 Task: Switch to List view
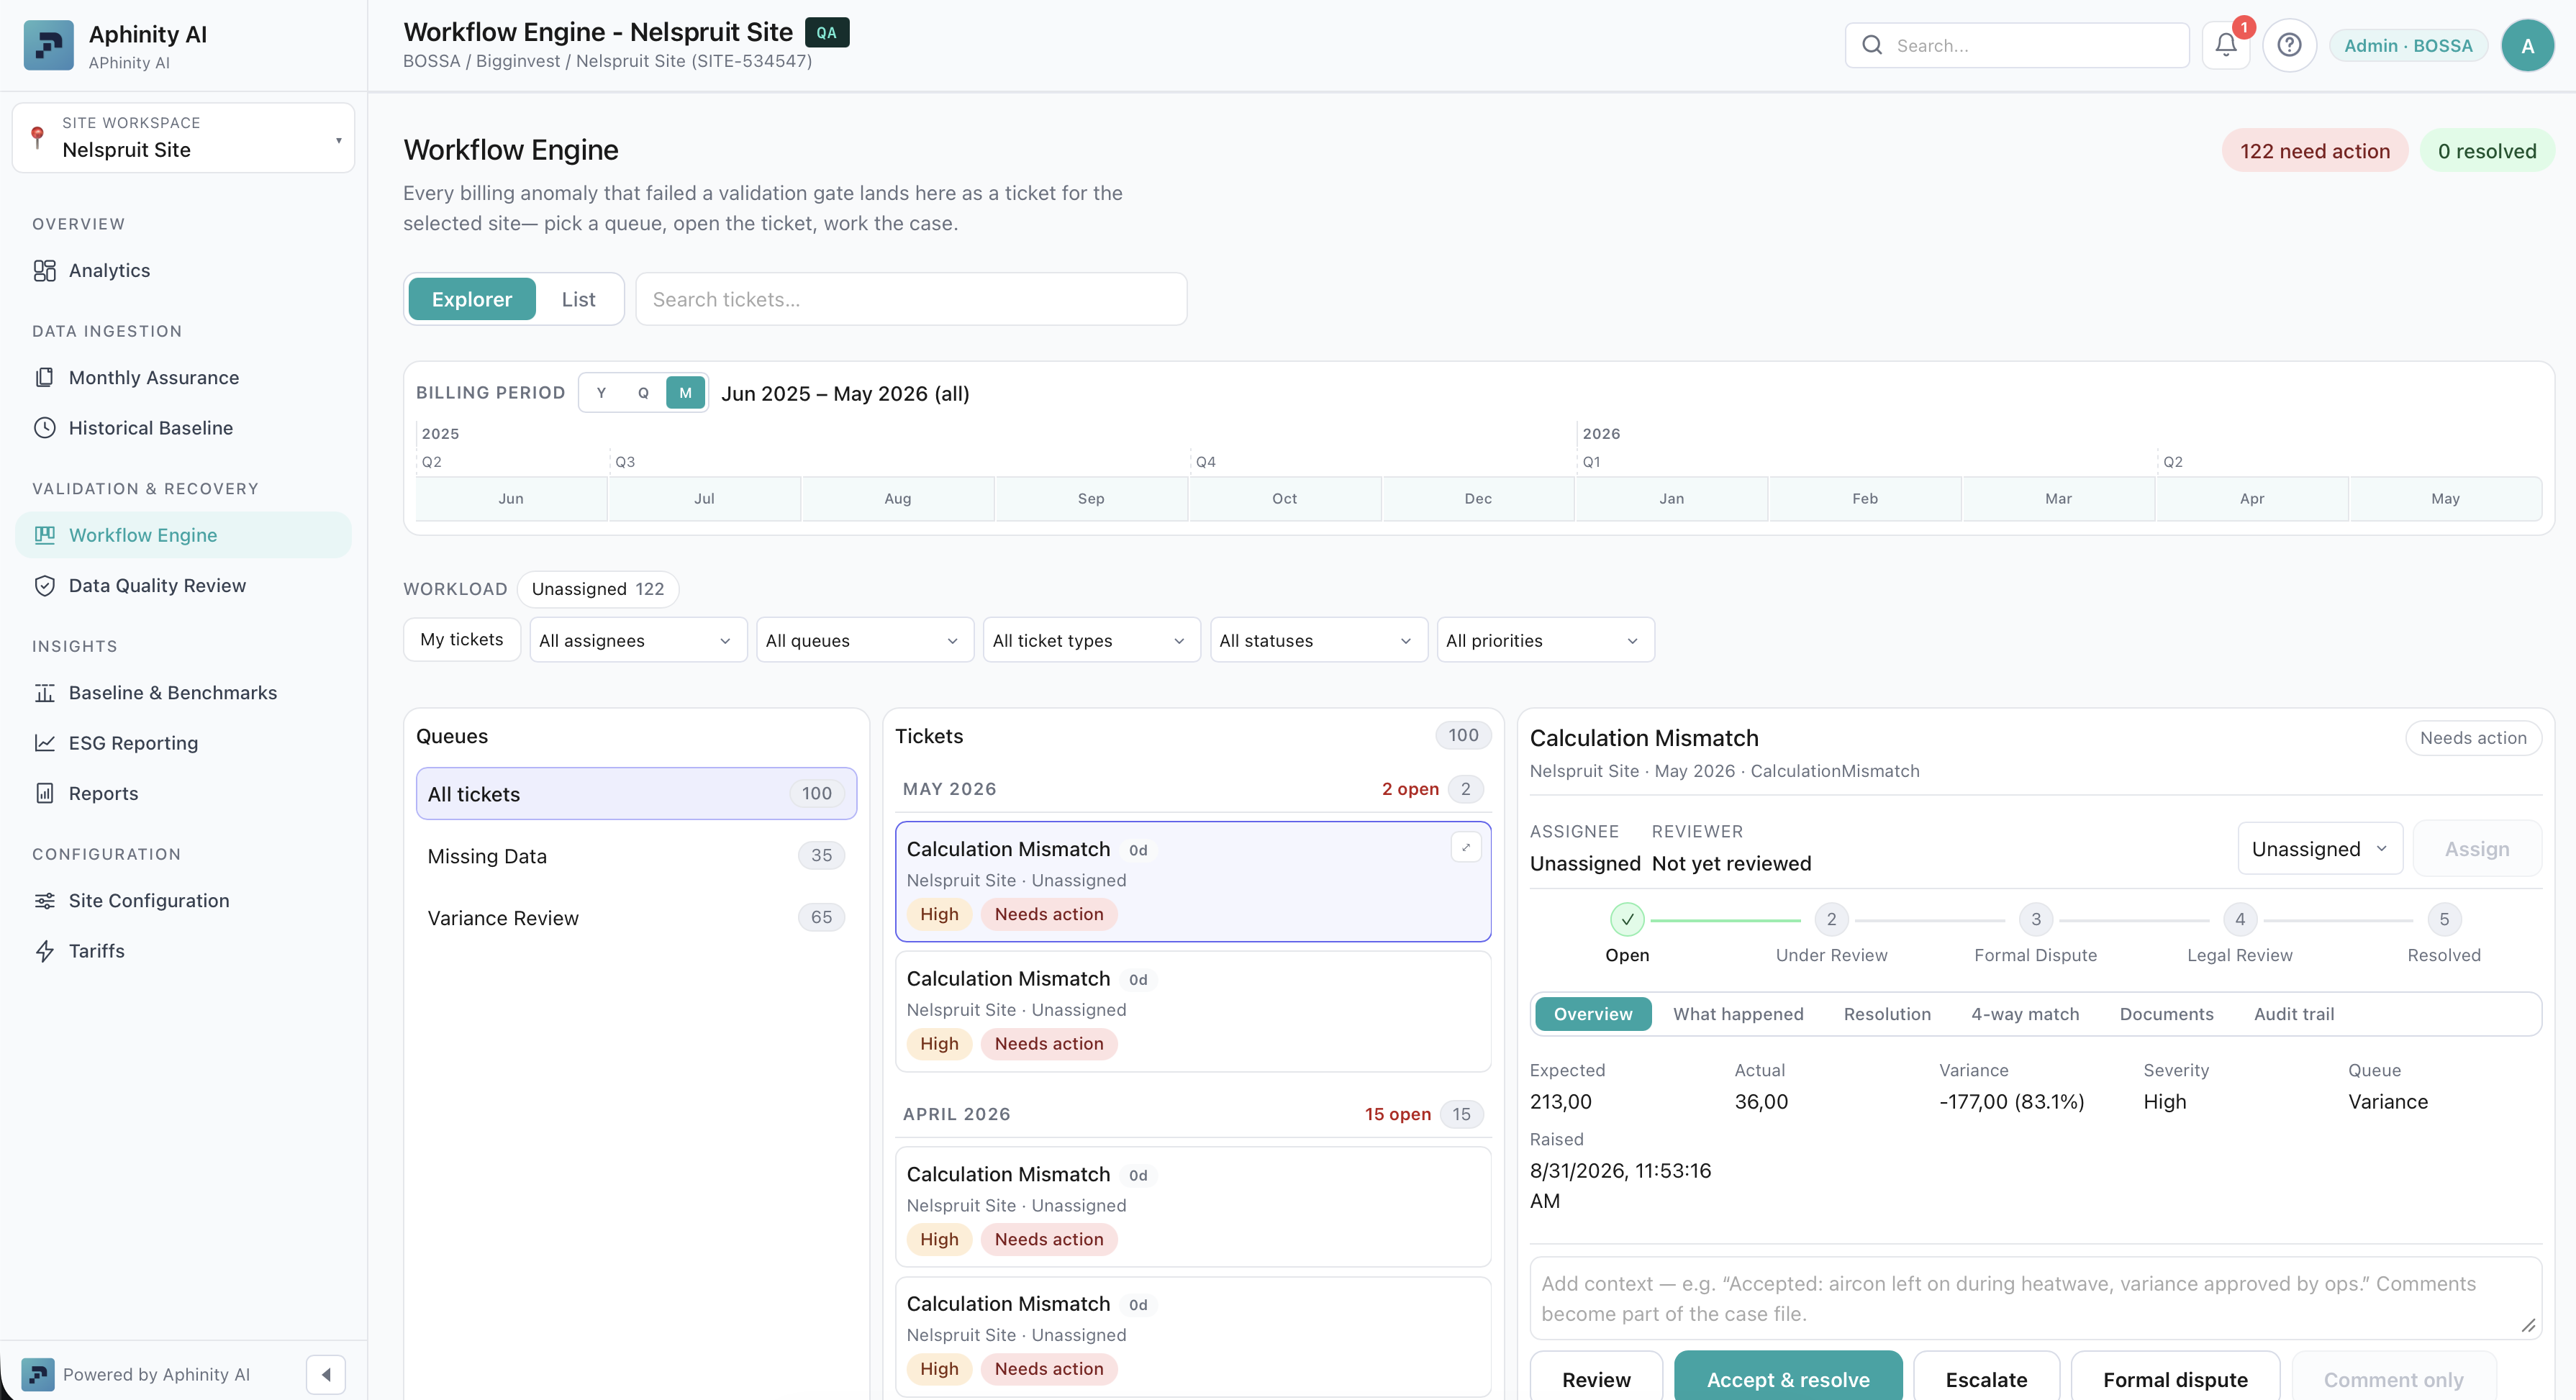(578, 299)
